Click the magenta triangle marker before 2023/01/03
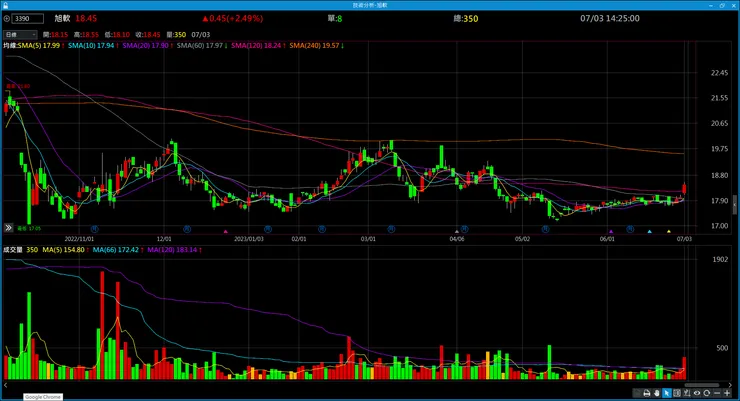740x401 pixels. (x=226, y=232)
